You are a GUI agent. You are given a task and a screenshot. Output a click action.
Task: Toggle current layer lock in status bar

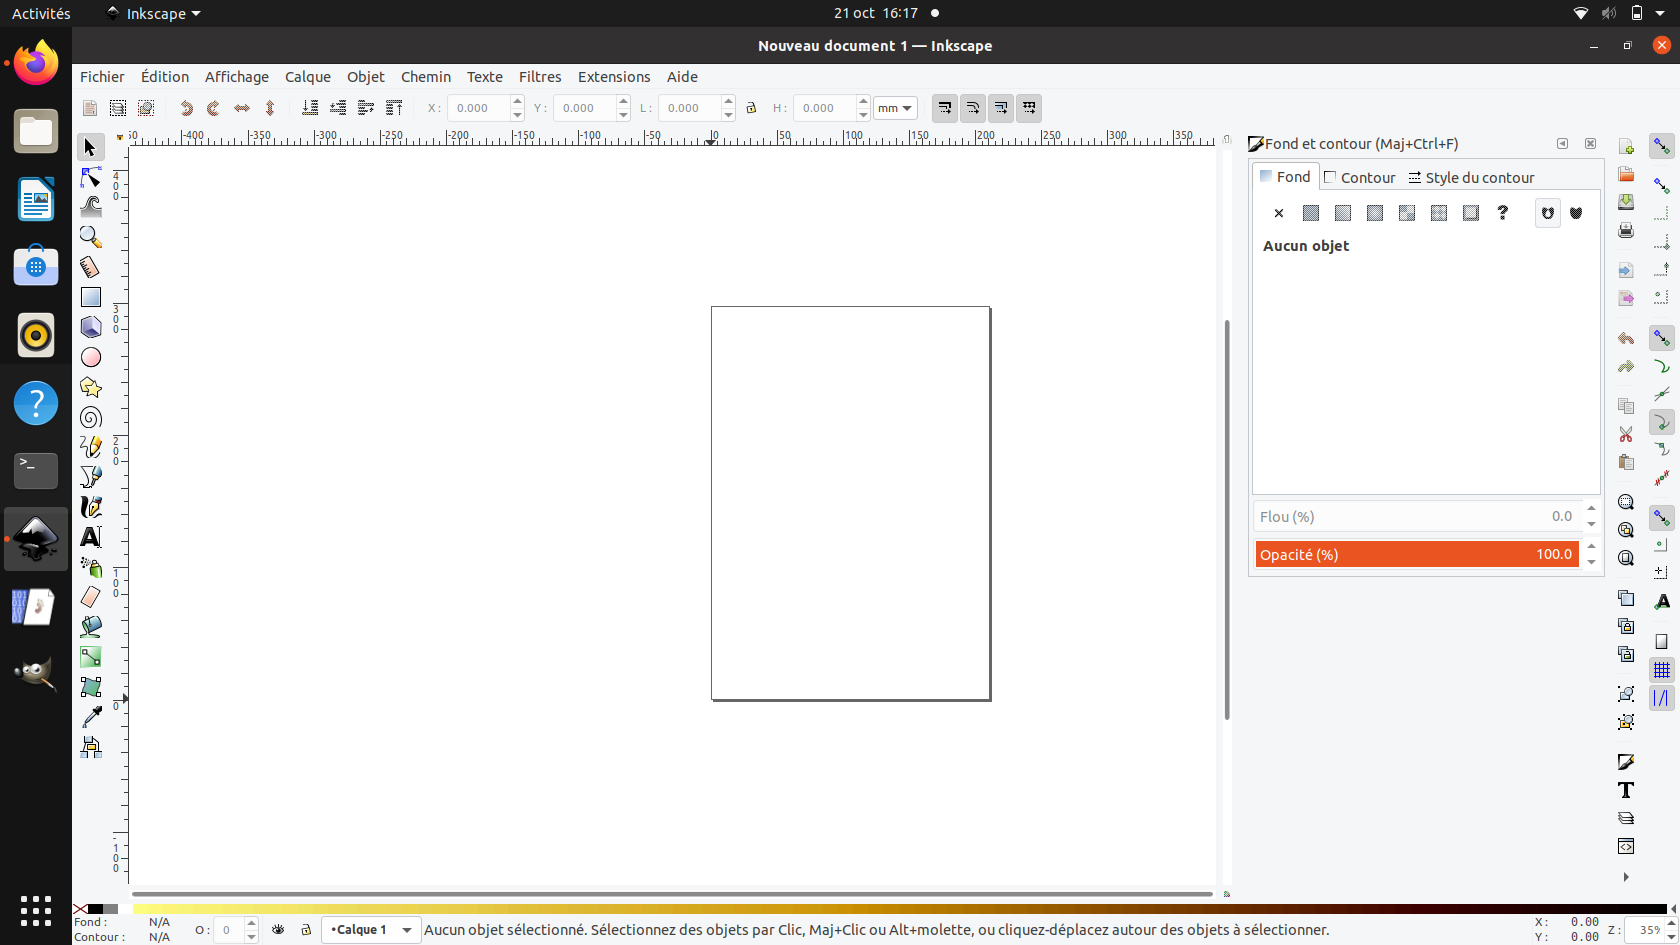(306, 930)
